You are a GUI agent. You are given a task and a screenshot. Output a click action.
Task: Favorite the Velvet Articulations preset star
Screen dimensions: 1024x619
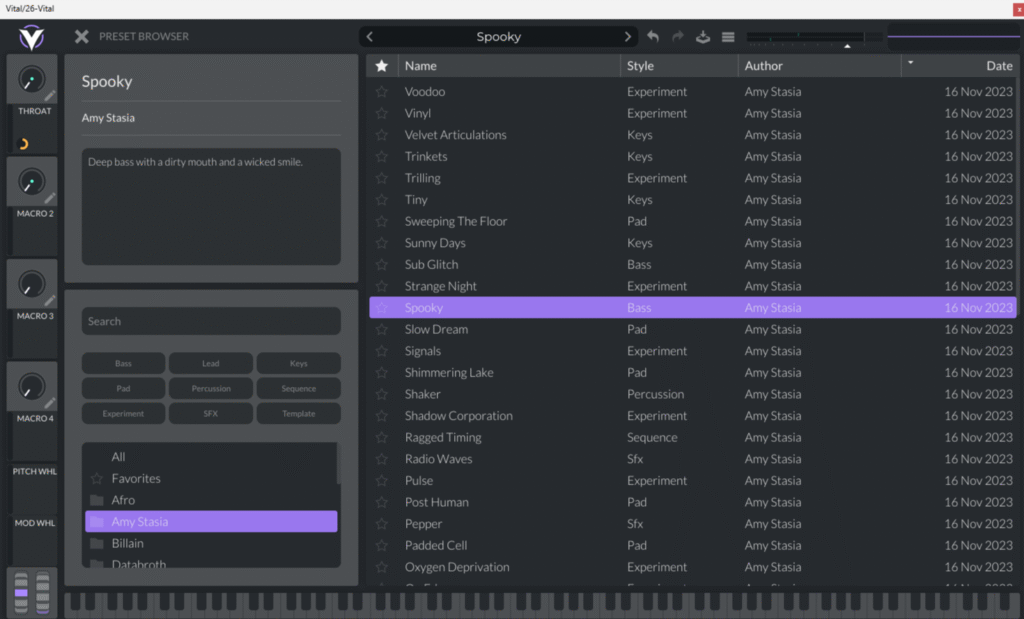pos(382,135)
